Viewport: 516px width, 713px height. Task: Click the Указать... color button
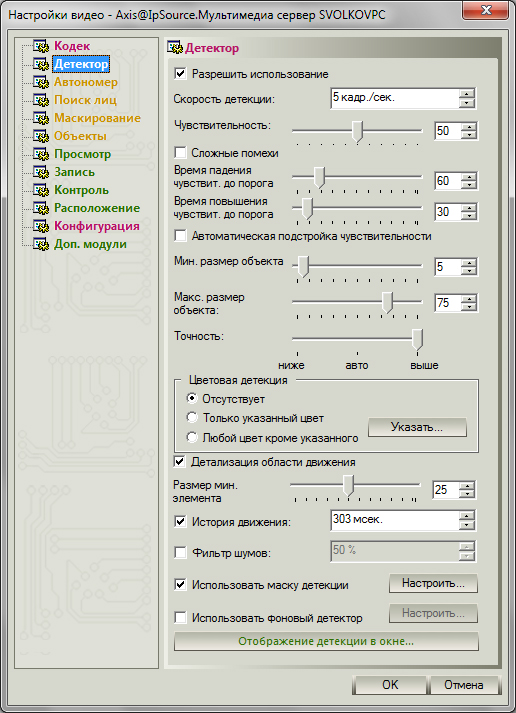click(x=417, y=427)
